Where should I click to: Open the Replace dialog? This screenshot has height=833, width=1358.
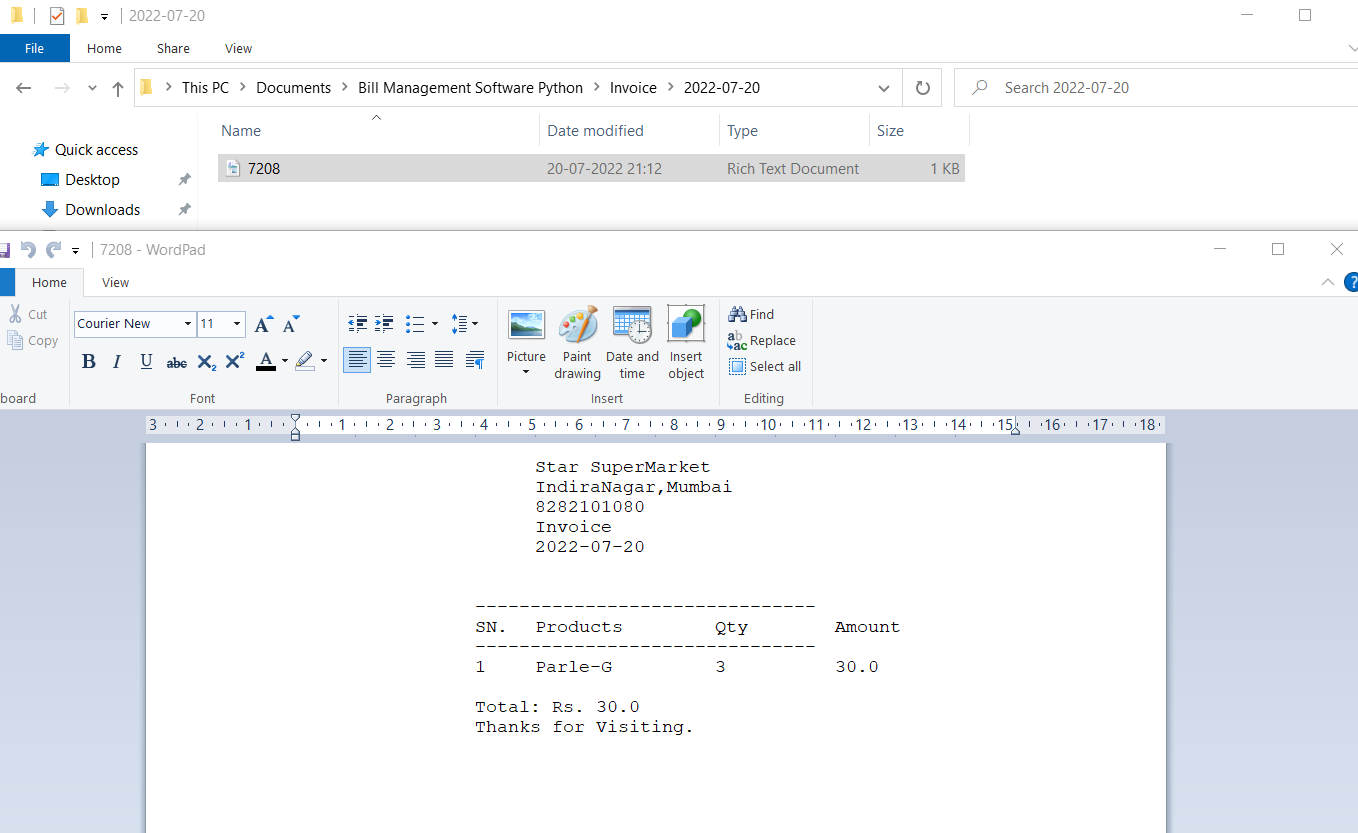click(x=763, y=340)
